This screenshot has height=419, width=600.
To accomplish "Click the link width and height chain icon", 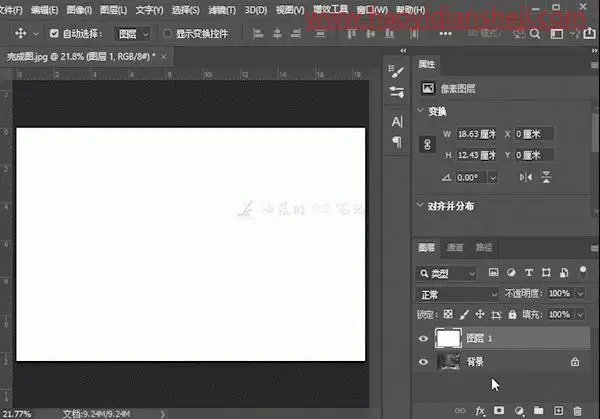I will pos(427,144).
